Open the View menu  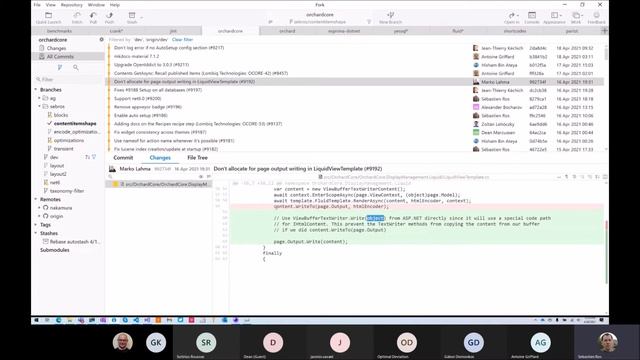click(51, 5)
